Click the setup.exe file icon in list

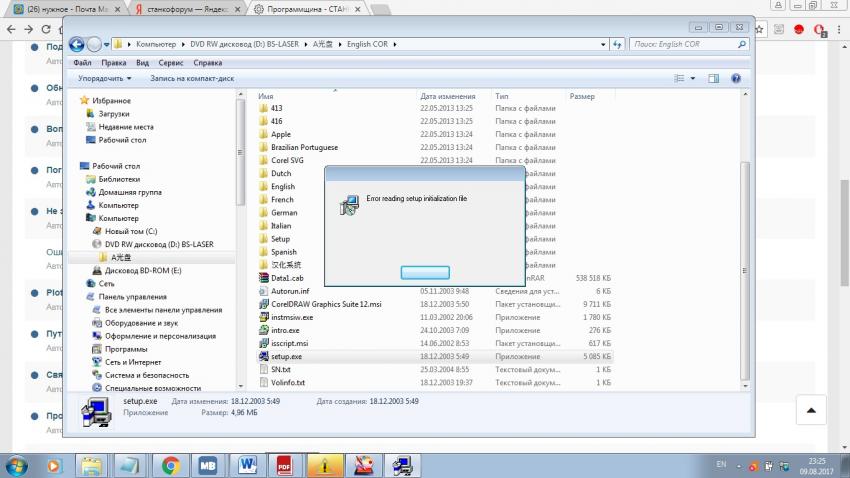click(x=264, y=356)
